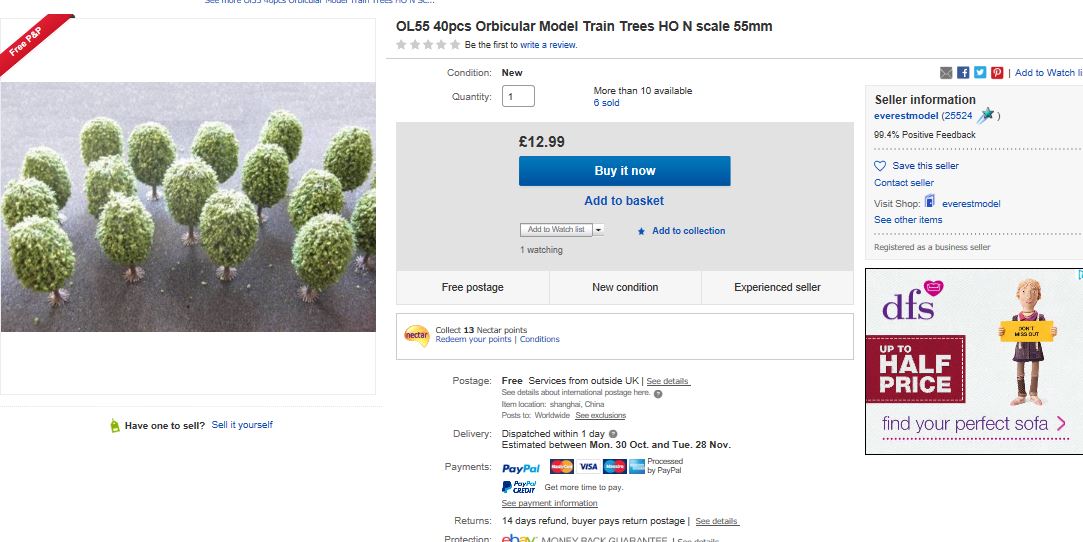Image resolution: width=1083 pixels, height=542 pixels.
Task: Open the '6 sold' link
Action: 606,103
